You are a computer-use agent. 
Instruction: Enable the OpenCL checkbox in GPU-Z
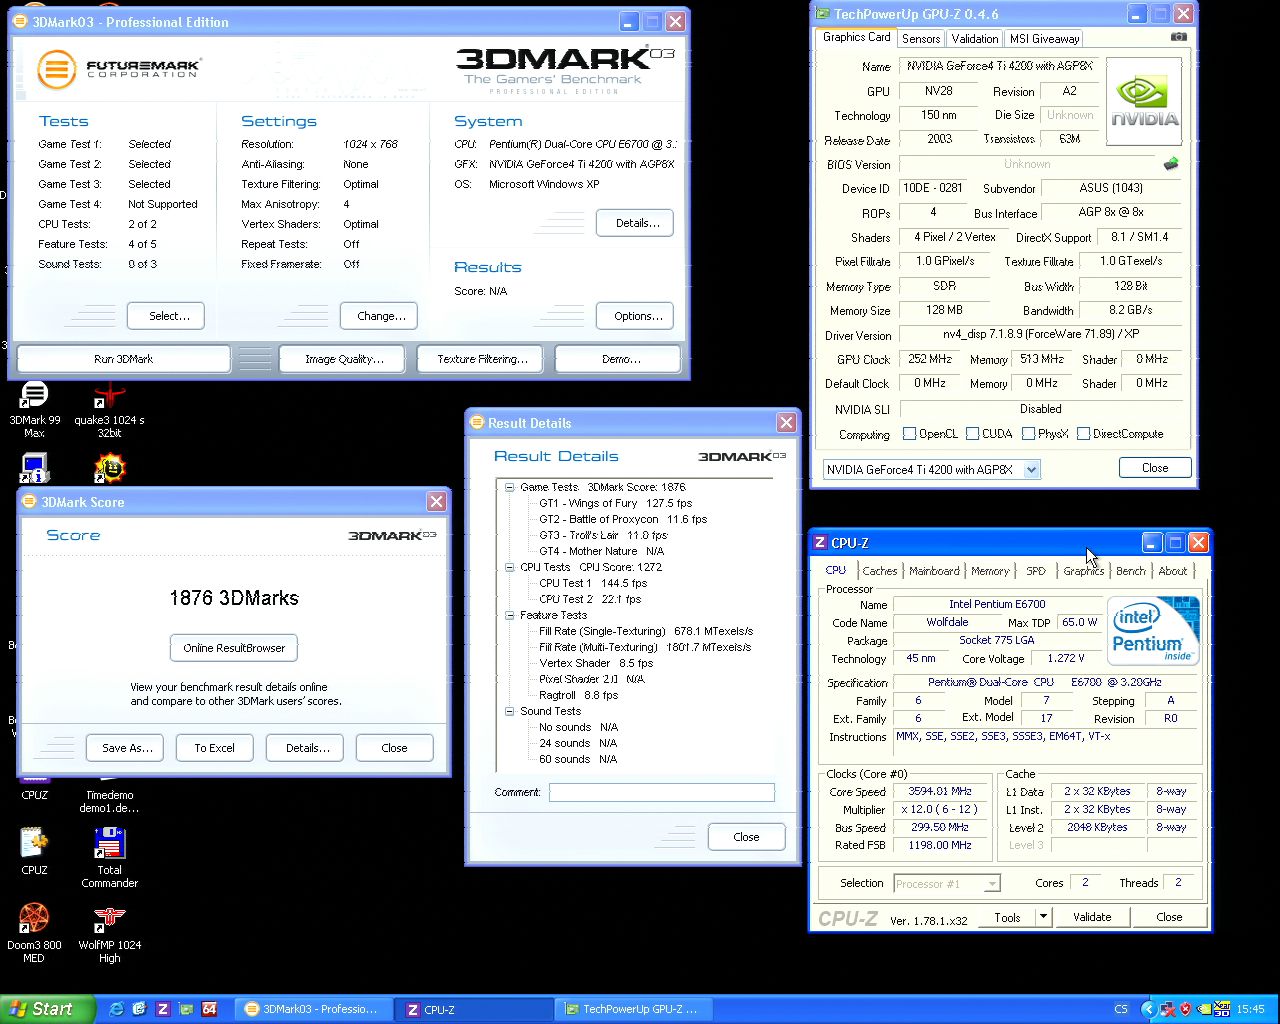pyautogui.click(x=909, y=434)
